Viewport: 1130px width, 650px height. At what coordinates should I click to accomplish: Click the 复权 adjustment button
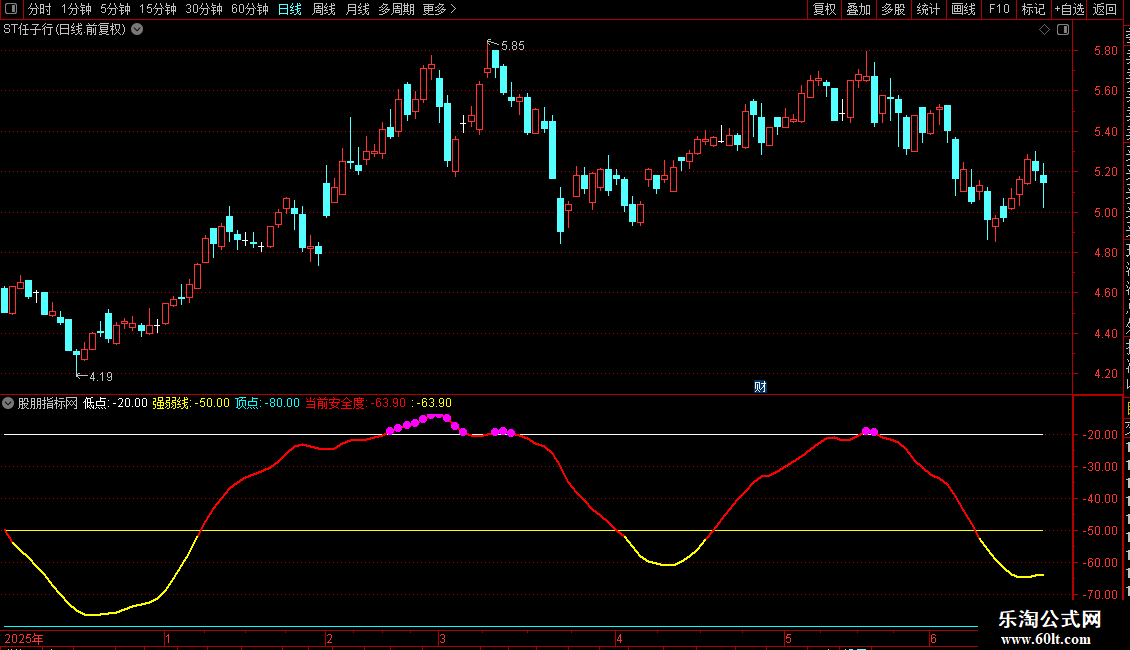(x=824, y=9)
